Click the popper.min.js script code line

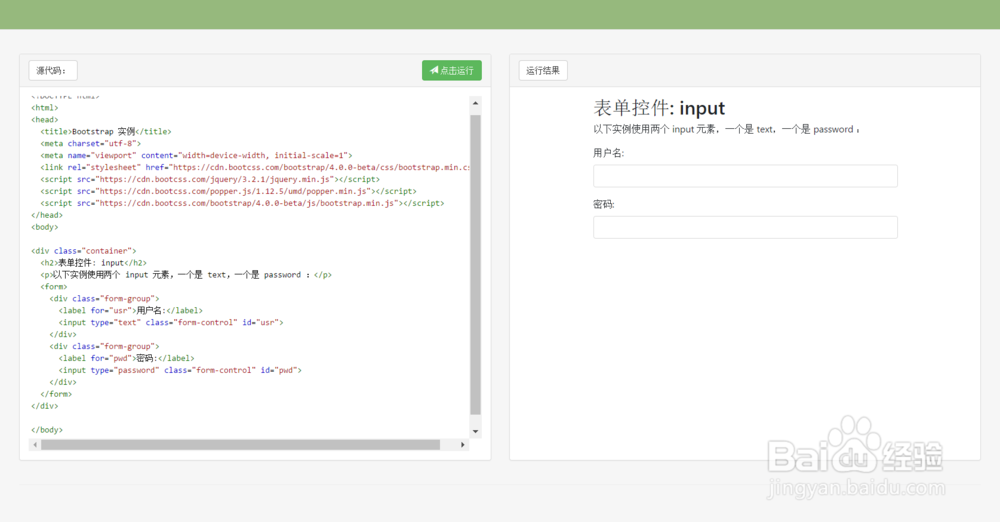228,191
